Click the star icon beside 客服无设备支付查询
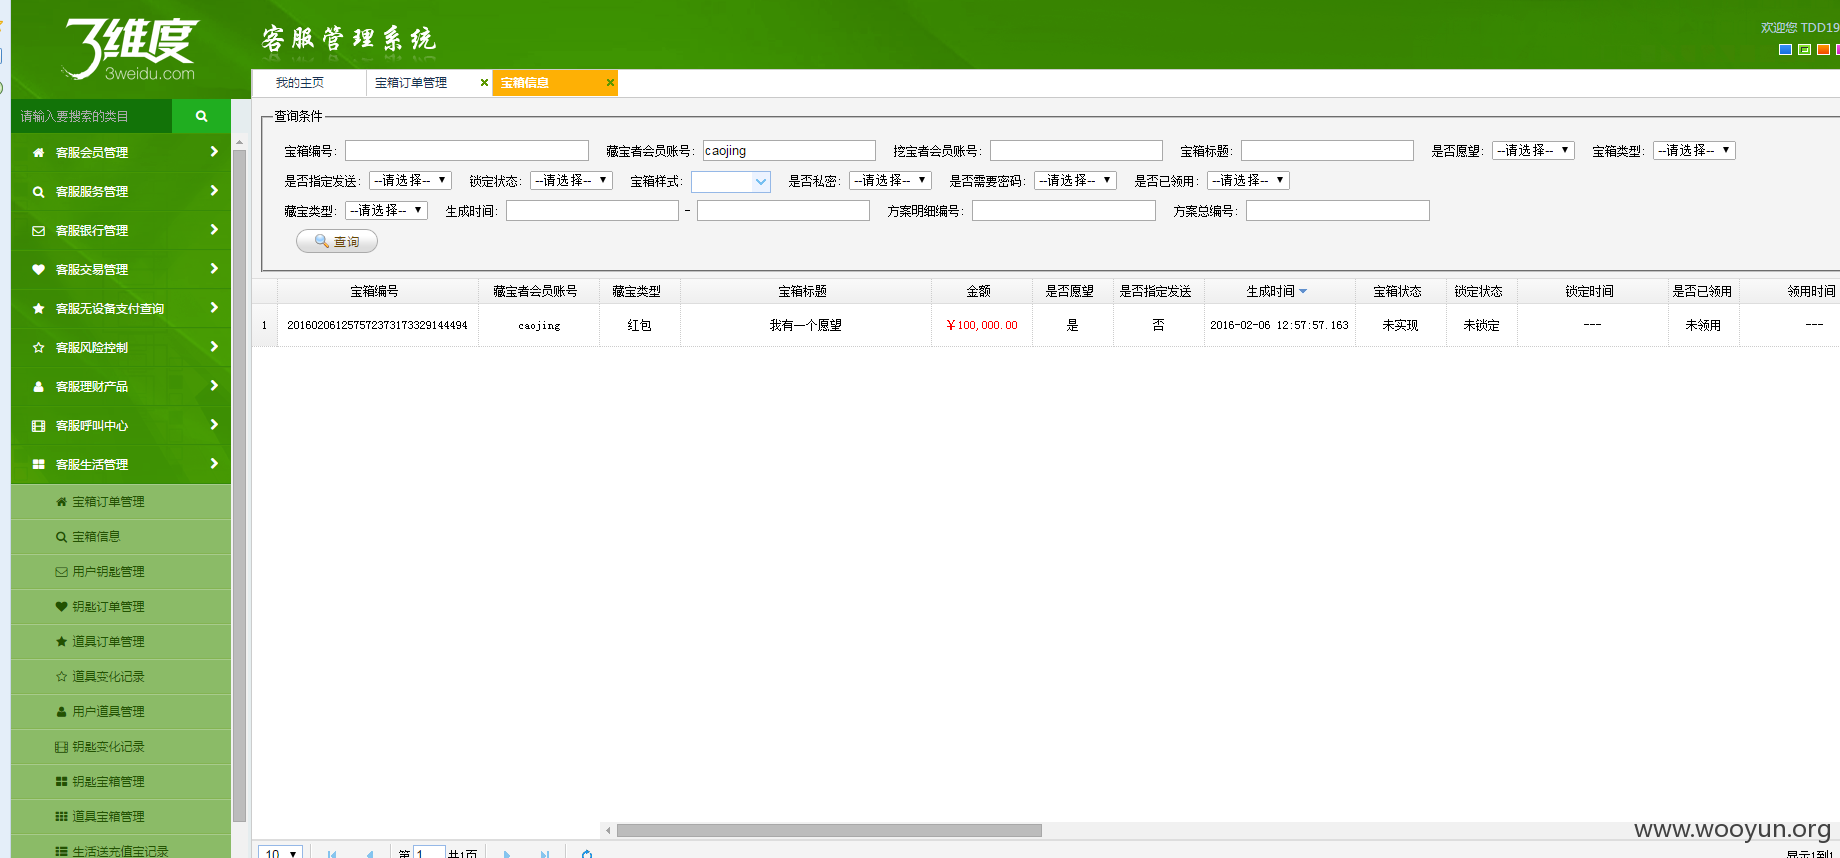The image size is (1840, 858). coord(38,308)
